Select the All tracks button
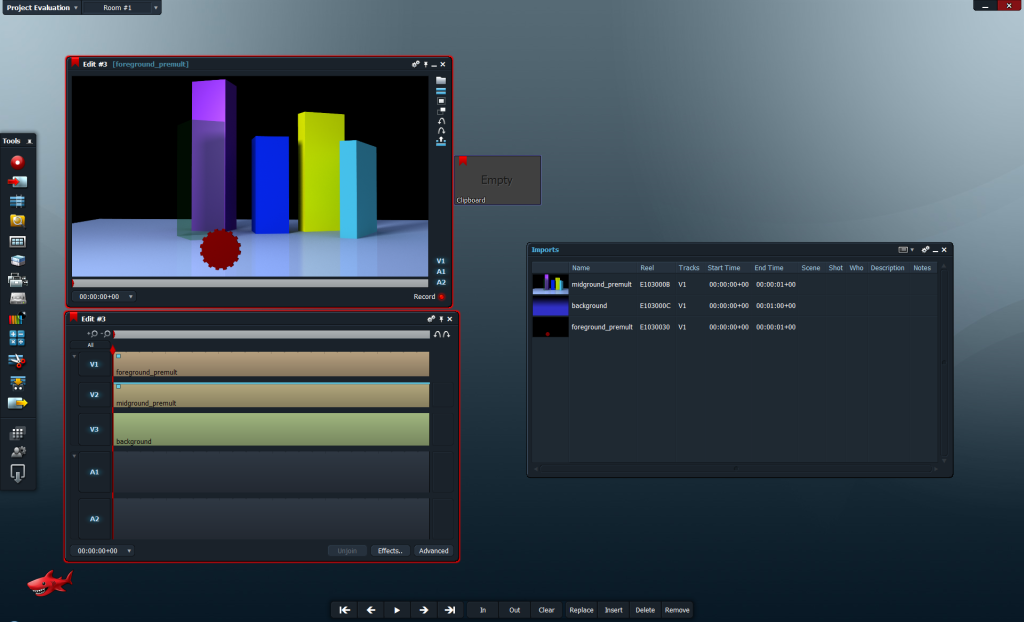1024x622 pixels. coord(91,345)
